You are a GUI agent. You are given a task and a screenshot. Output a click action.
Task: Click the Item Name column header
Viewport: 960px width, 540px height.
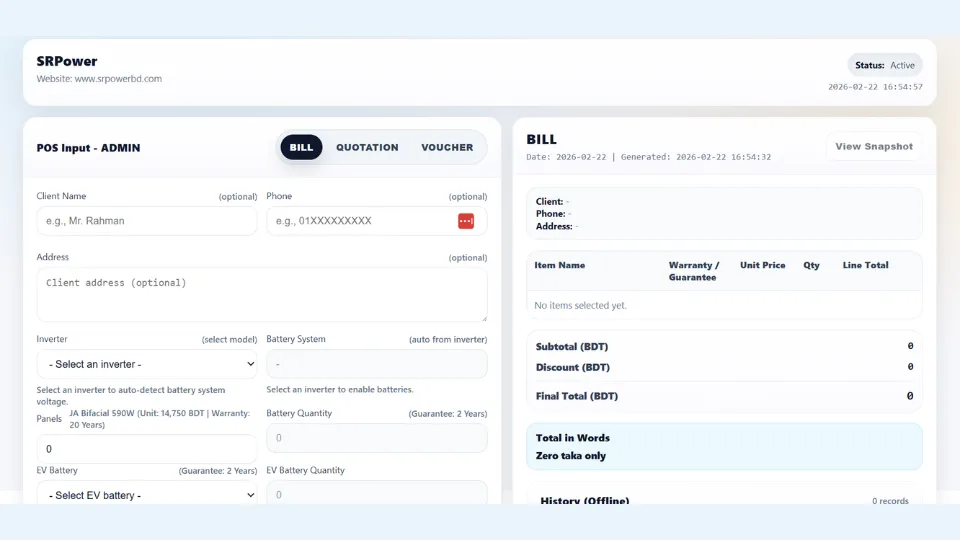coord(560,266)
